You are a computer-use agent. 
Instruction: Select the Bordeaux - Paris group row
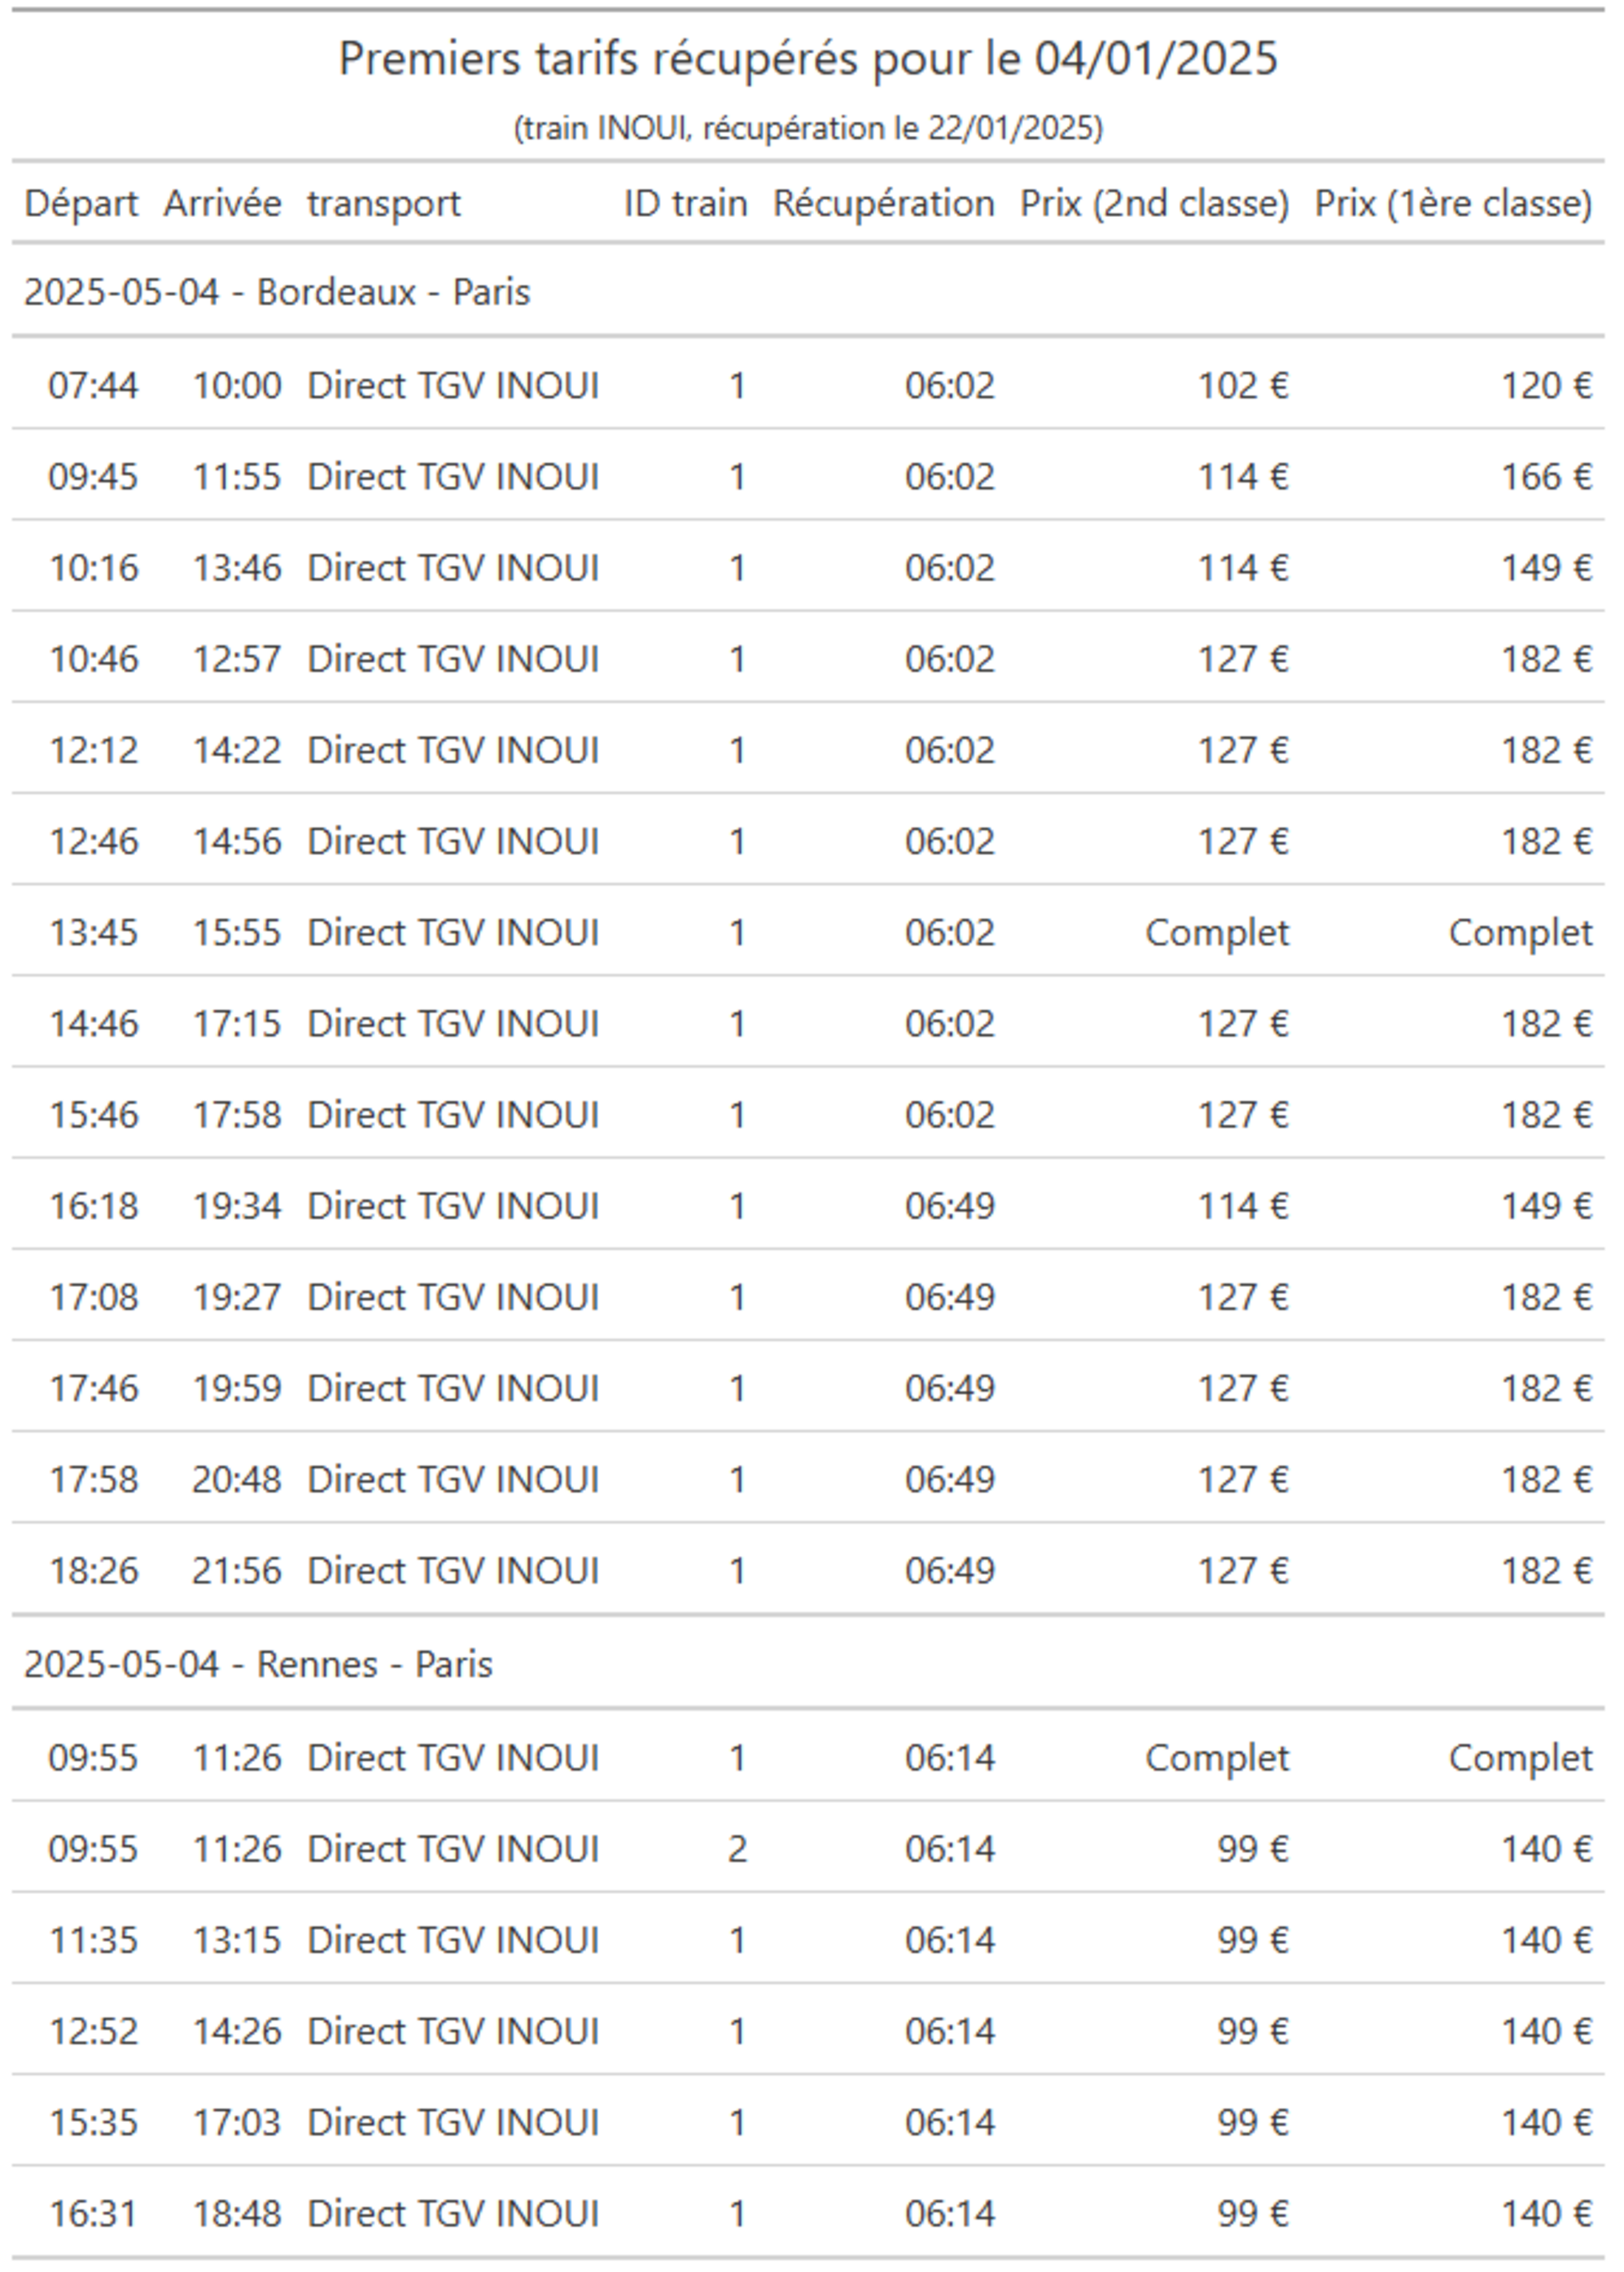point(808,292)
